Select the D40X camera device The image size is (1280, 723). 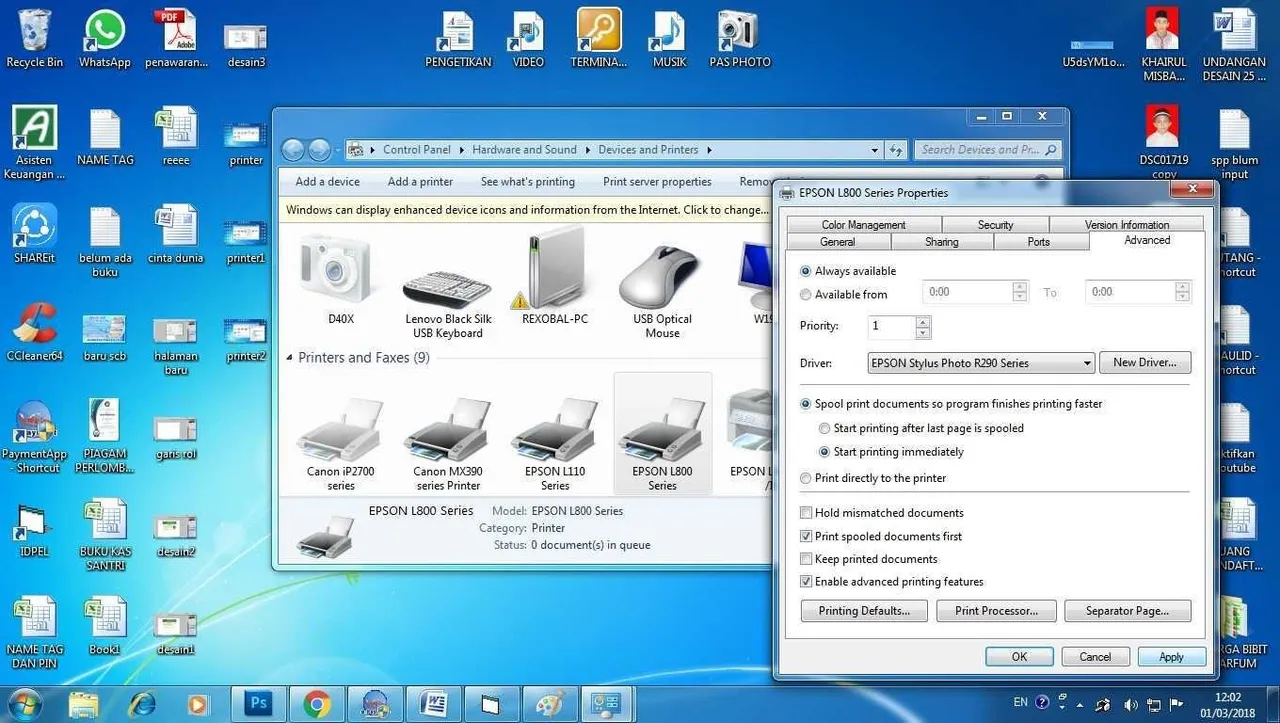[x=340, y=281]
